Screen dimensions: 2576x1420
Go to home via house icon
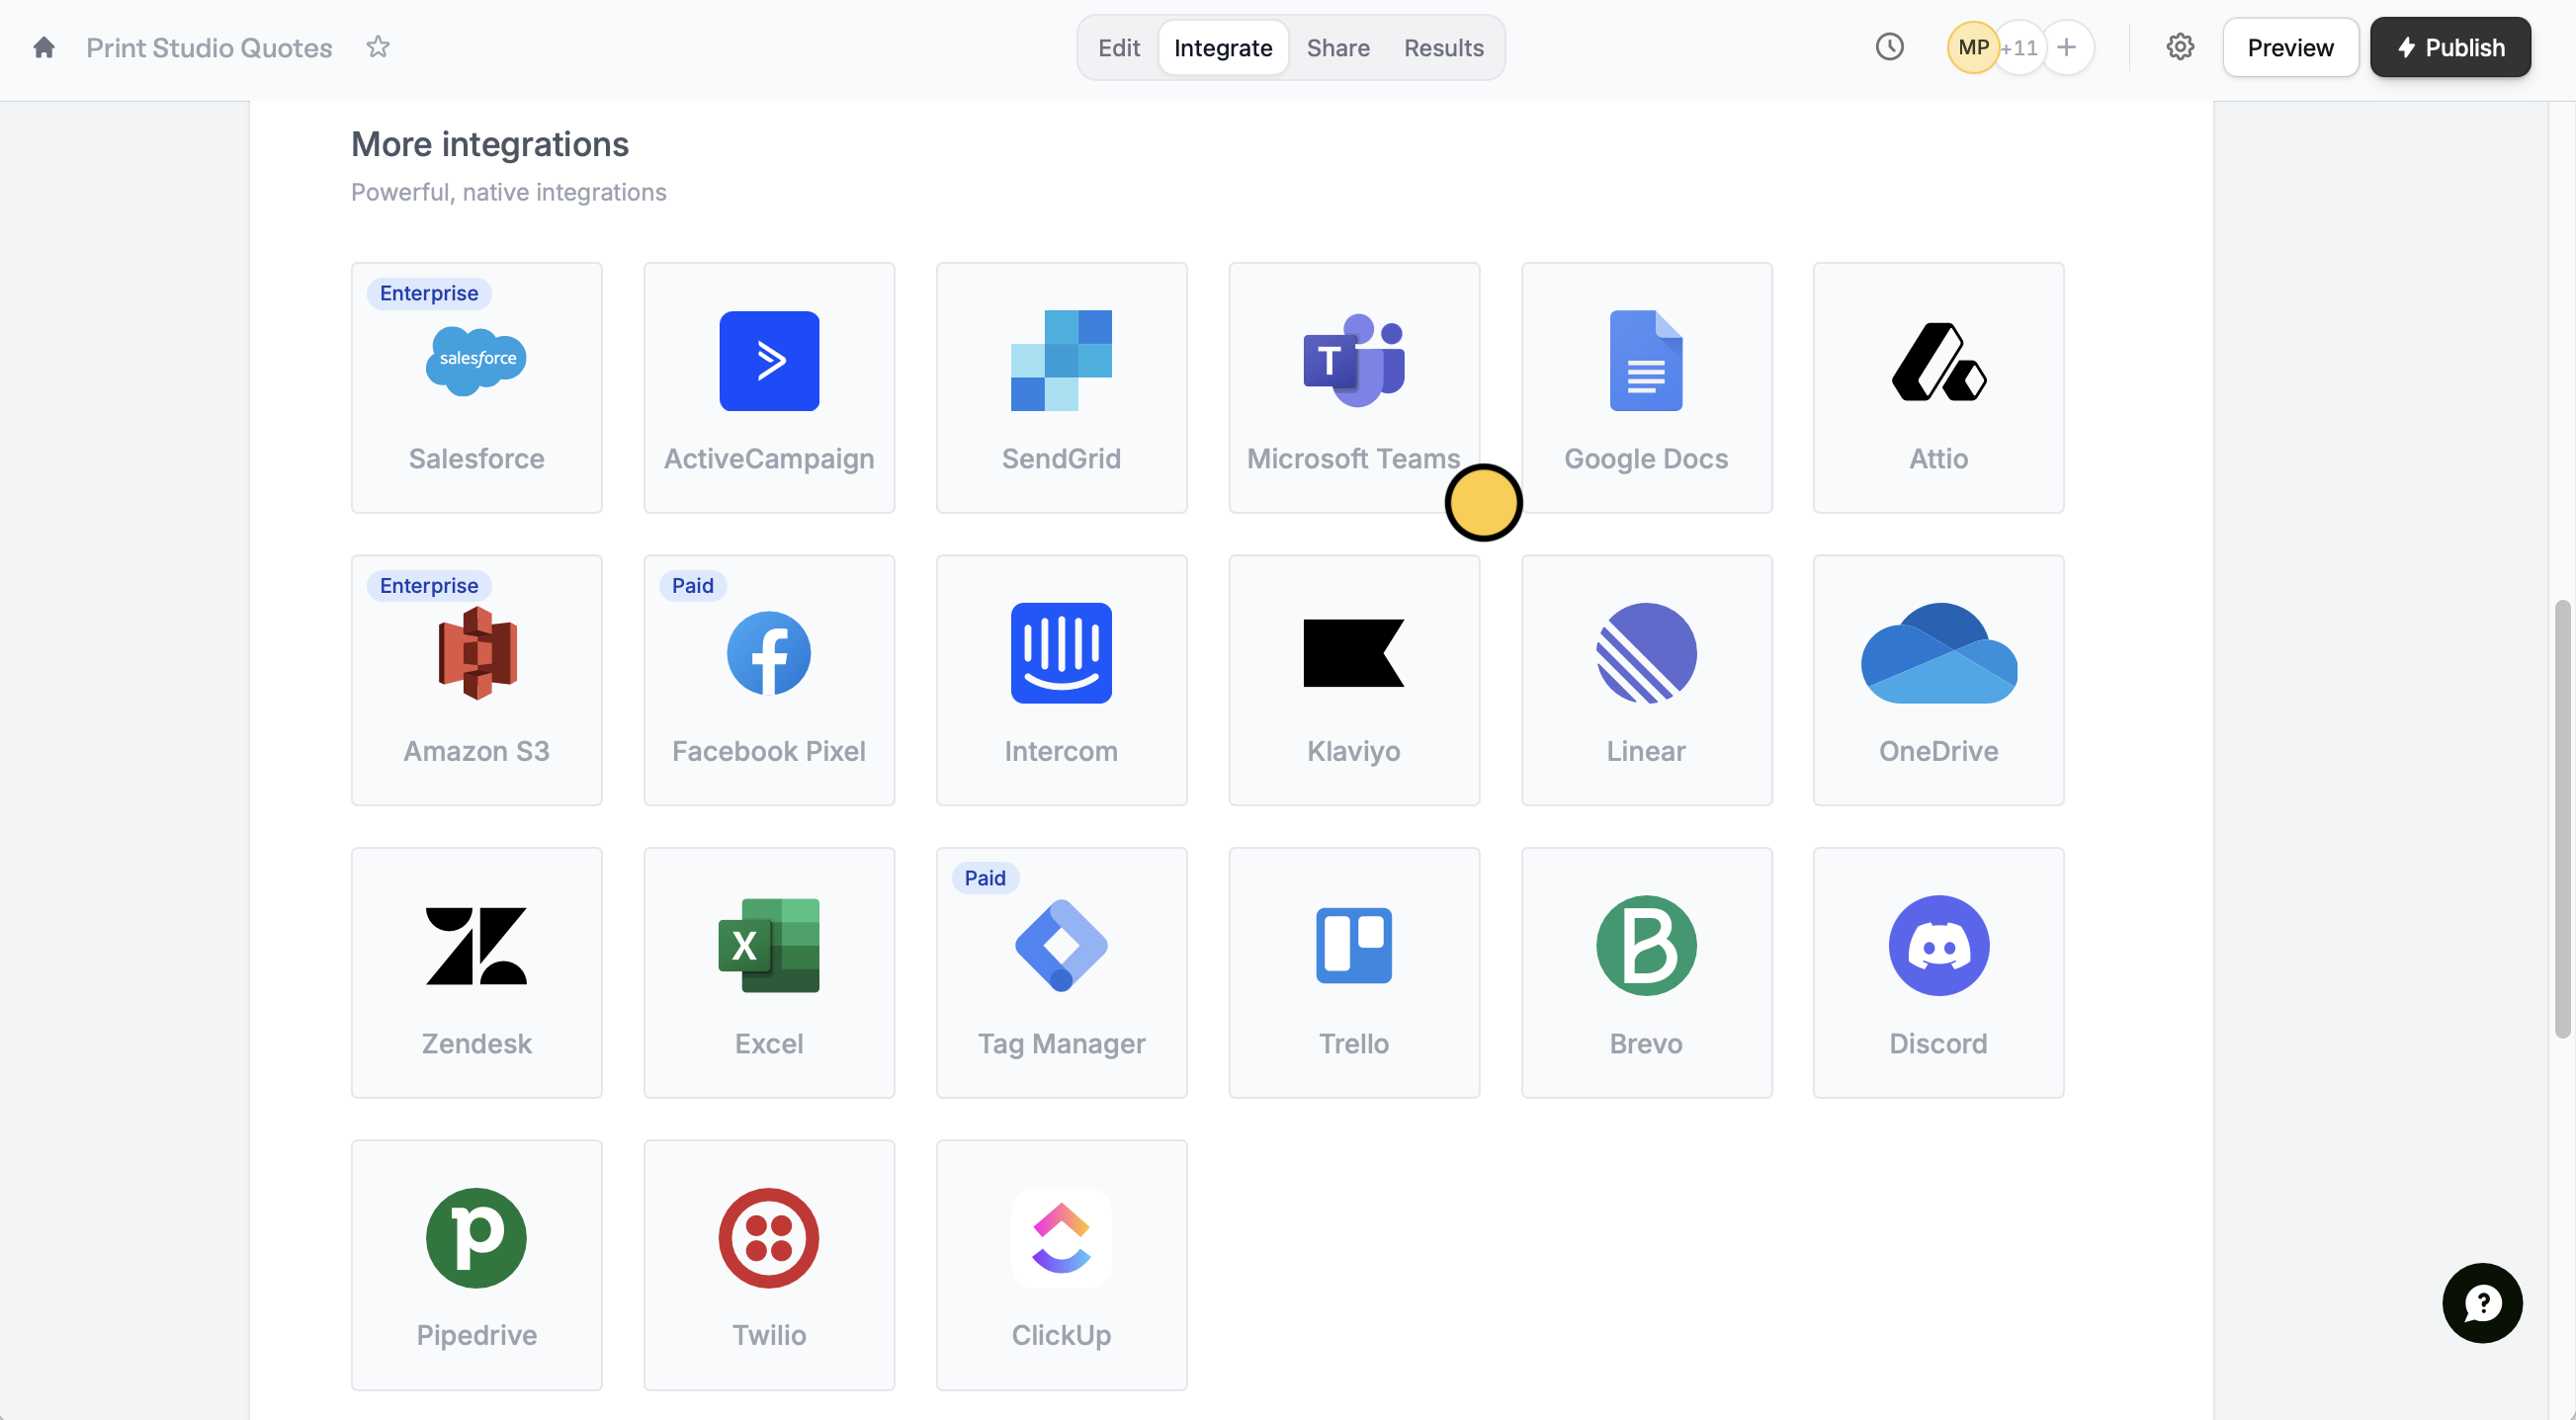click(x=43, y=47)
